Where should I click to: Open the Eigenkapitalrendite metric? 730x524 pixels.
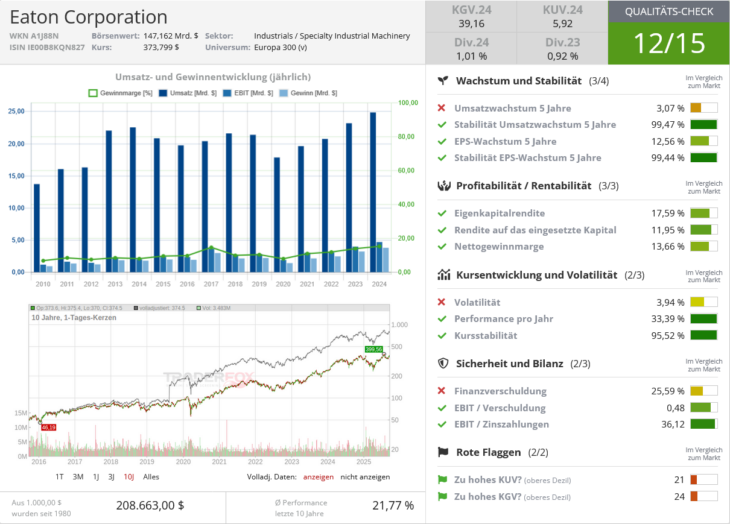click(500, 213)
